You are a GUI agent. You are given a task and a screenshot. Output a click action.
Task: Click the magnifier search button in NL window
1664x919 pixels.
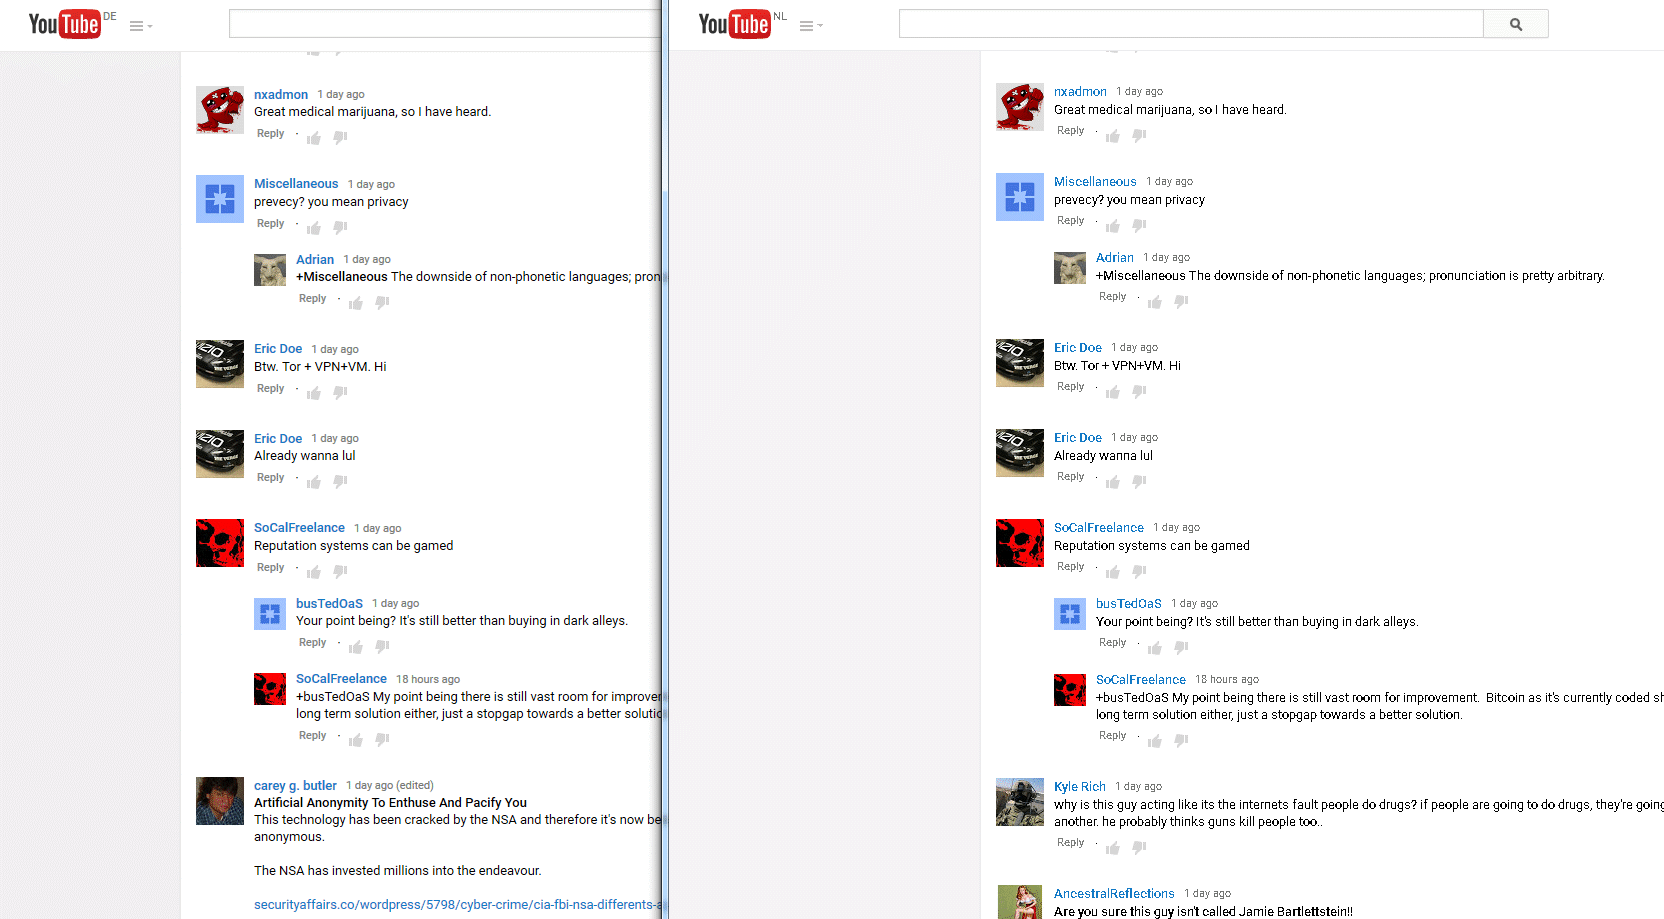tap(1515, 24)
